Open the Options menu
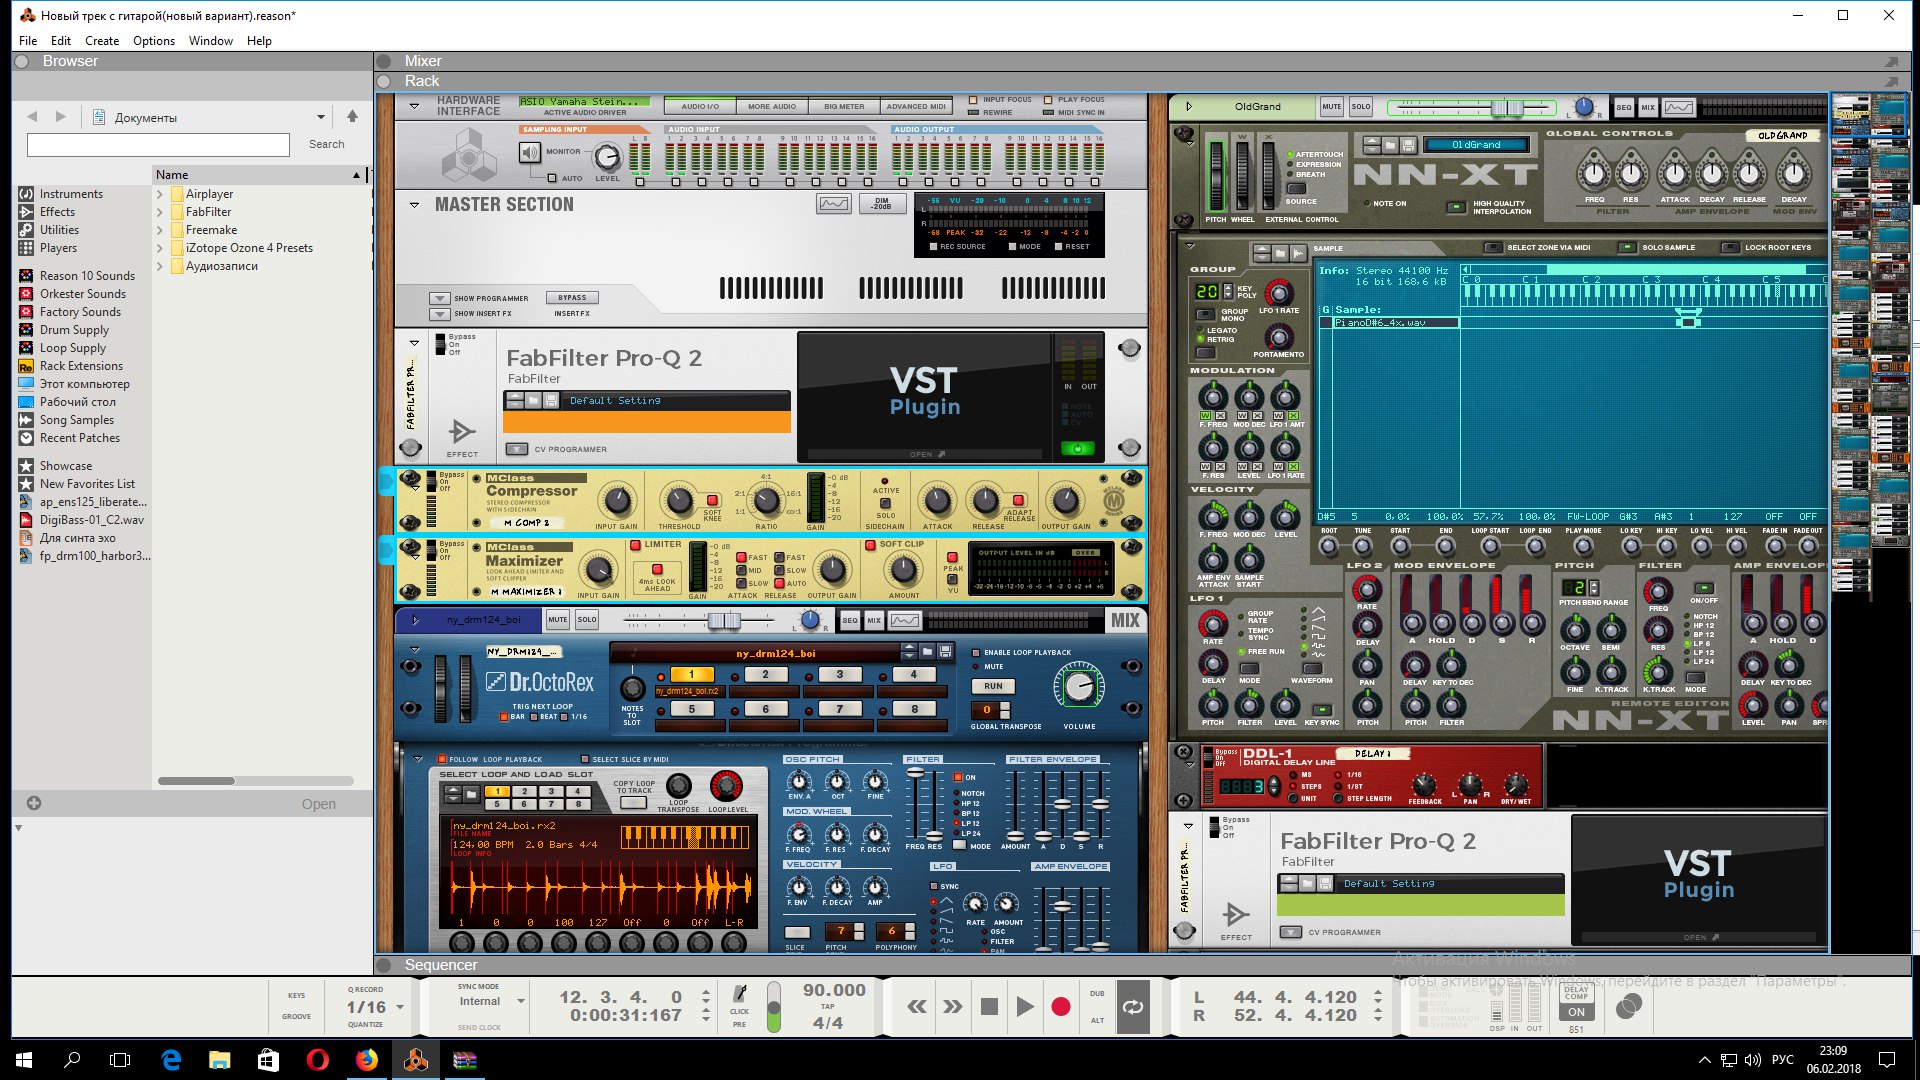 (154, 41)
